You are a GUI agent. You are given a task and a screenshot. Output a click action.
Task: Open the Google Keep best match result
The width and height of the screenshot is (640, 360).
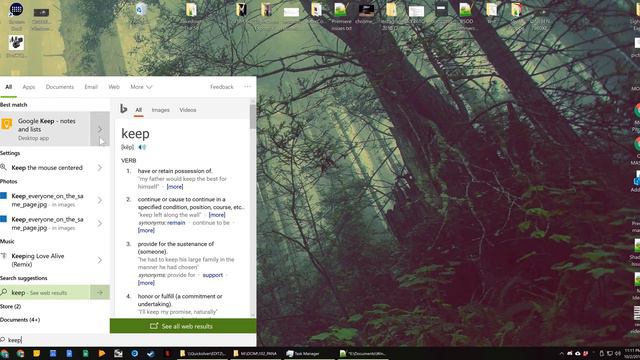(x=45, y=129)
